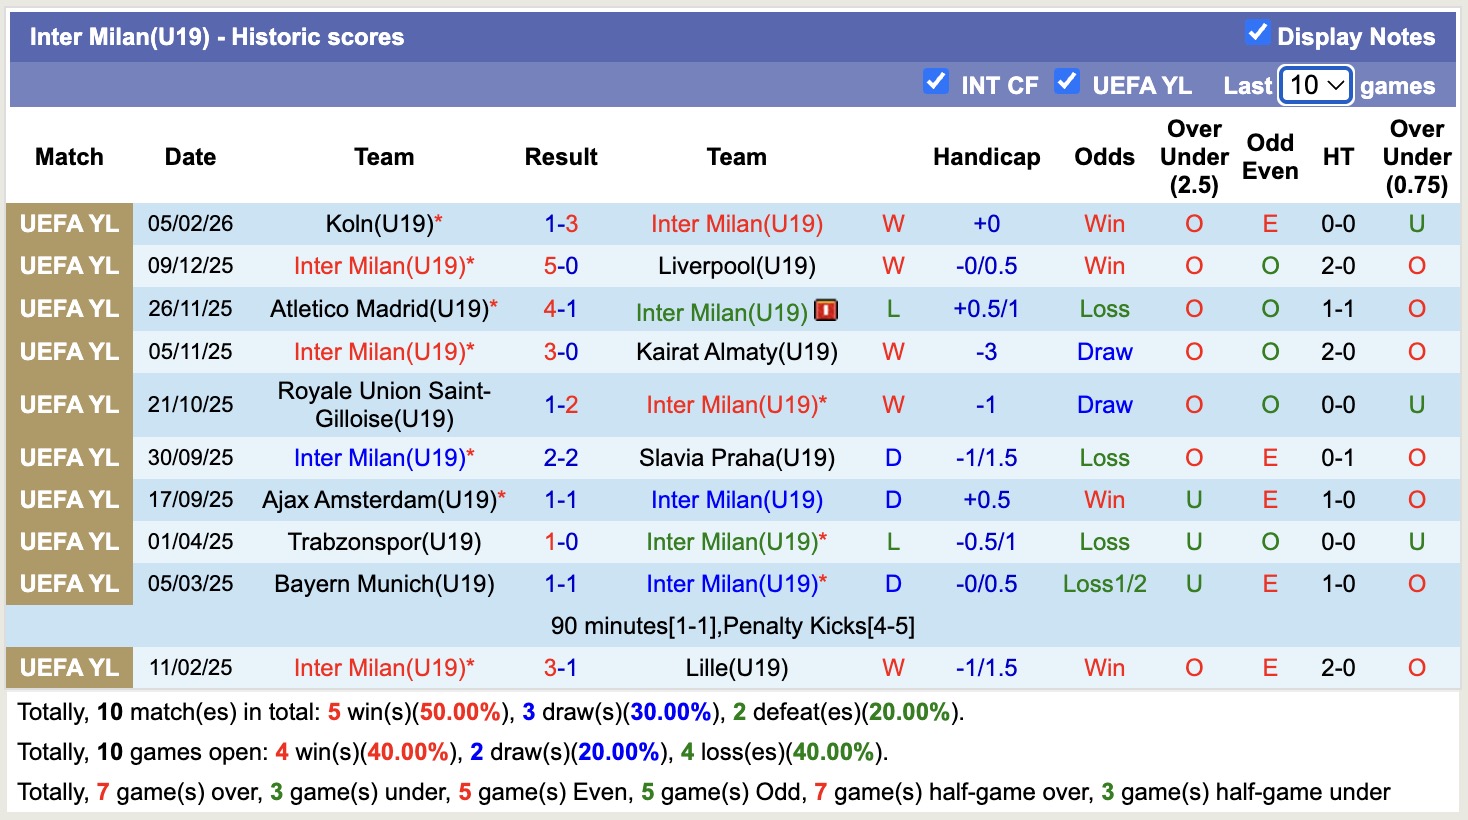The width and height of the screenshot is (1468, 820).
Task: Open Trabzonspor(U19) team page
Action: point(384,542)
